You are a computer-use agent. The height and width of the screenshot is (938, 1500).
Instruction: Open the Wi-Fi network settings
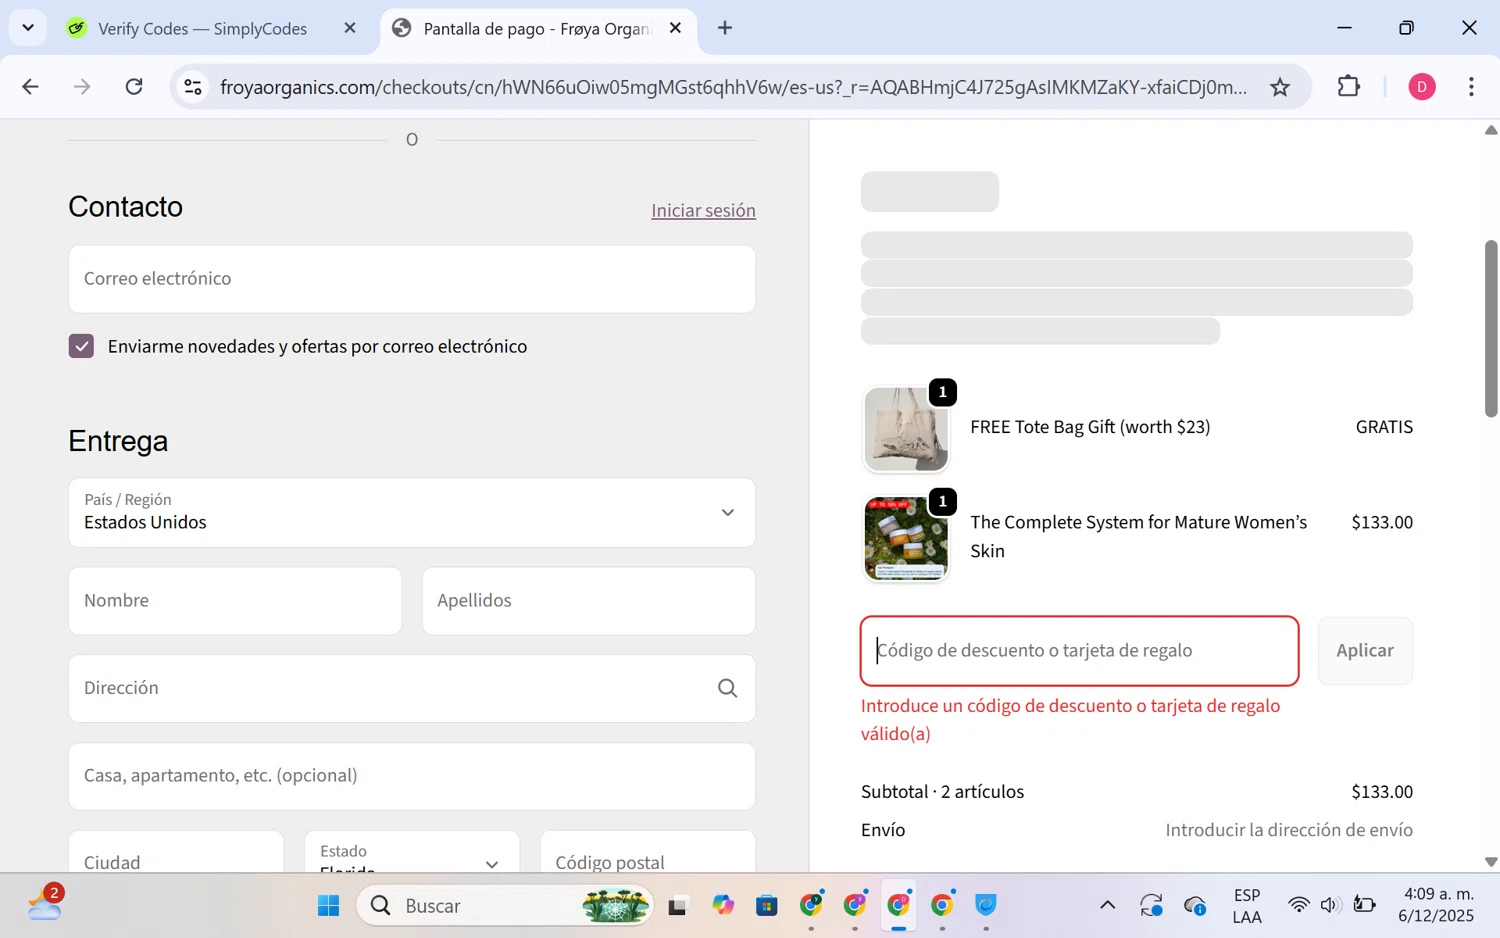[x=1298, y=906]
